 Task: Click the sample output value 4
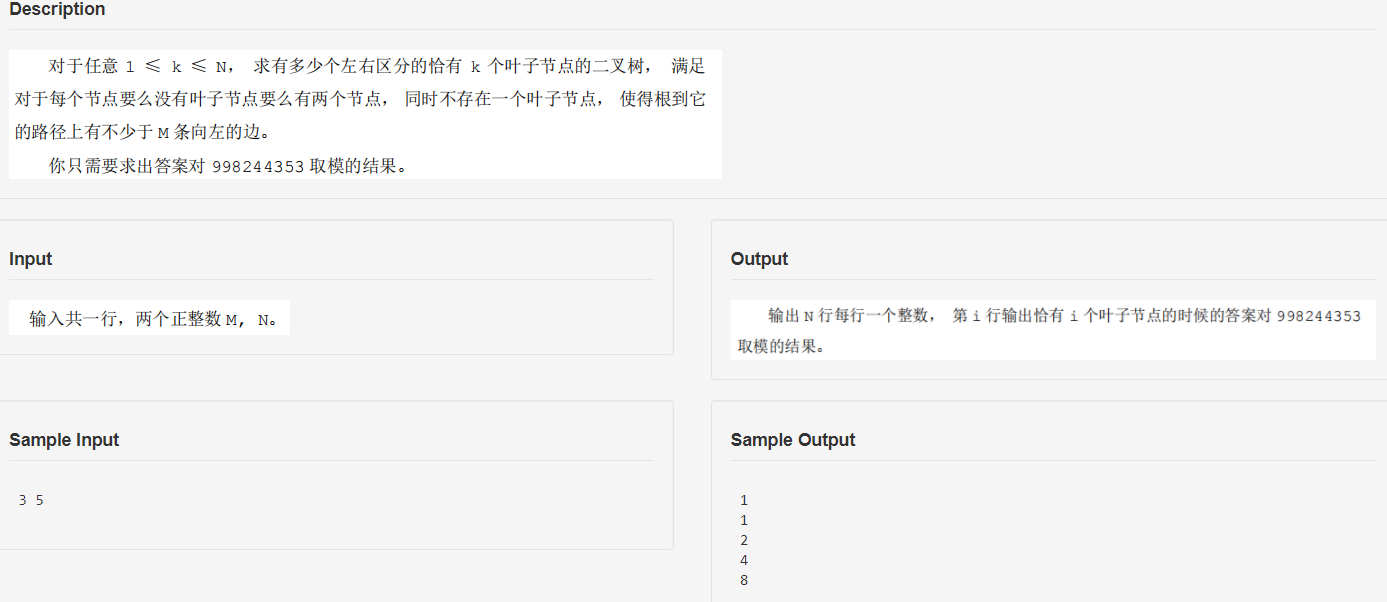pyautogui.click(x=744, y=560)
